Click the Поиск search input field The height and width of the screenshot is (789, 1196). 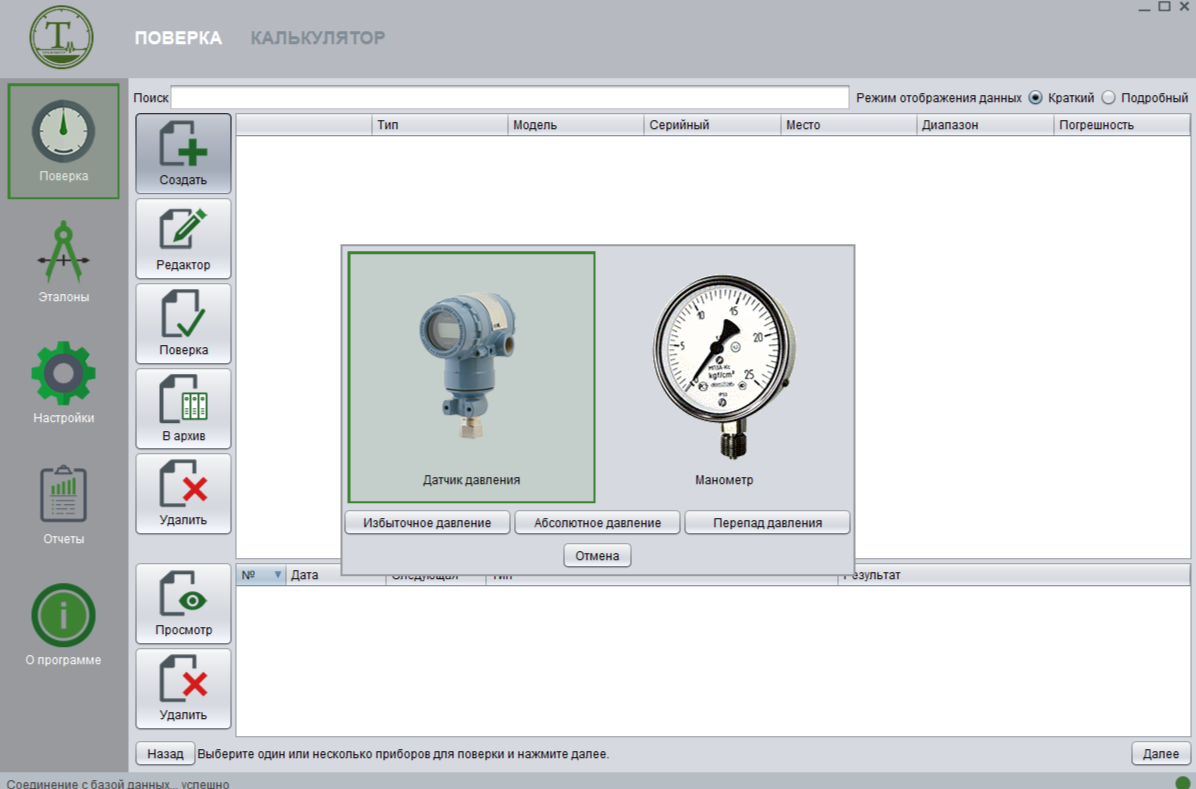509,98
